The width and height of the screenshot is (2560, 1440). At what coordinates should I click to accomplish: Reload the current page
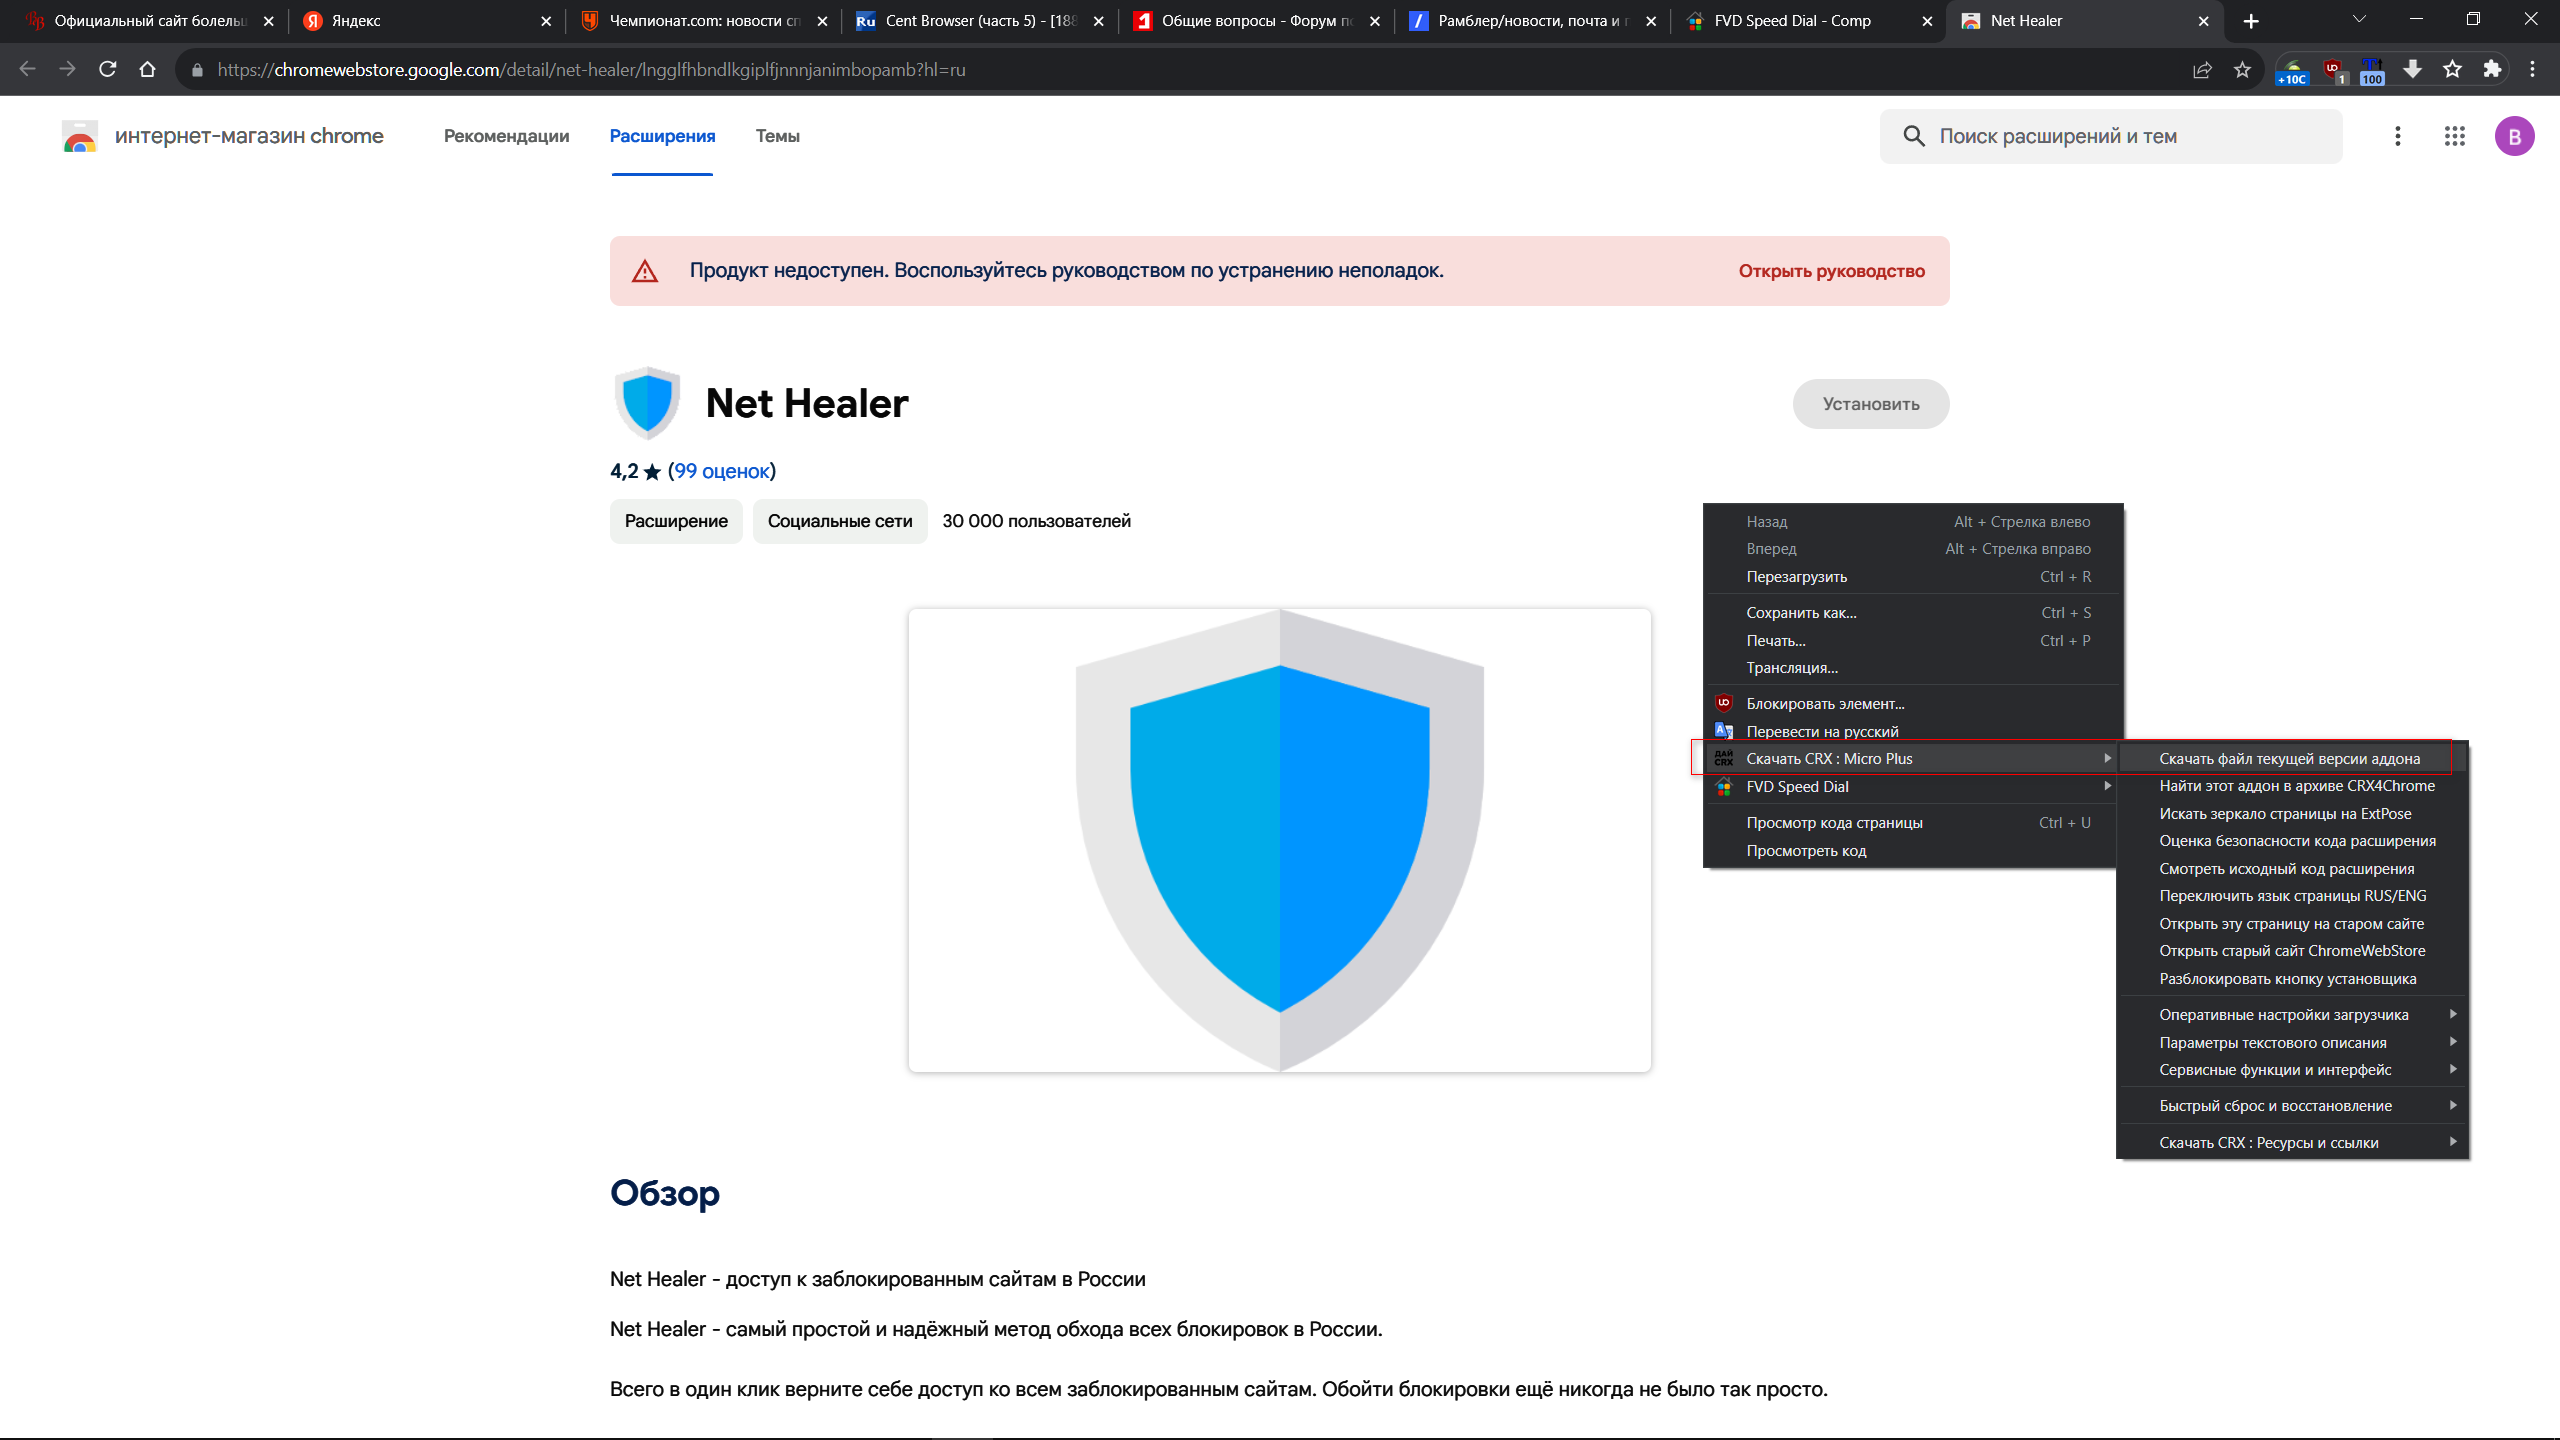(108, 69)
